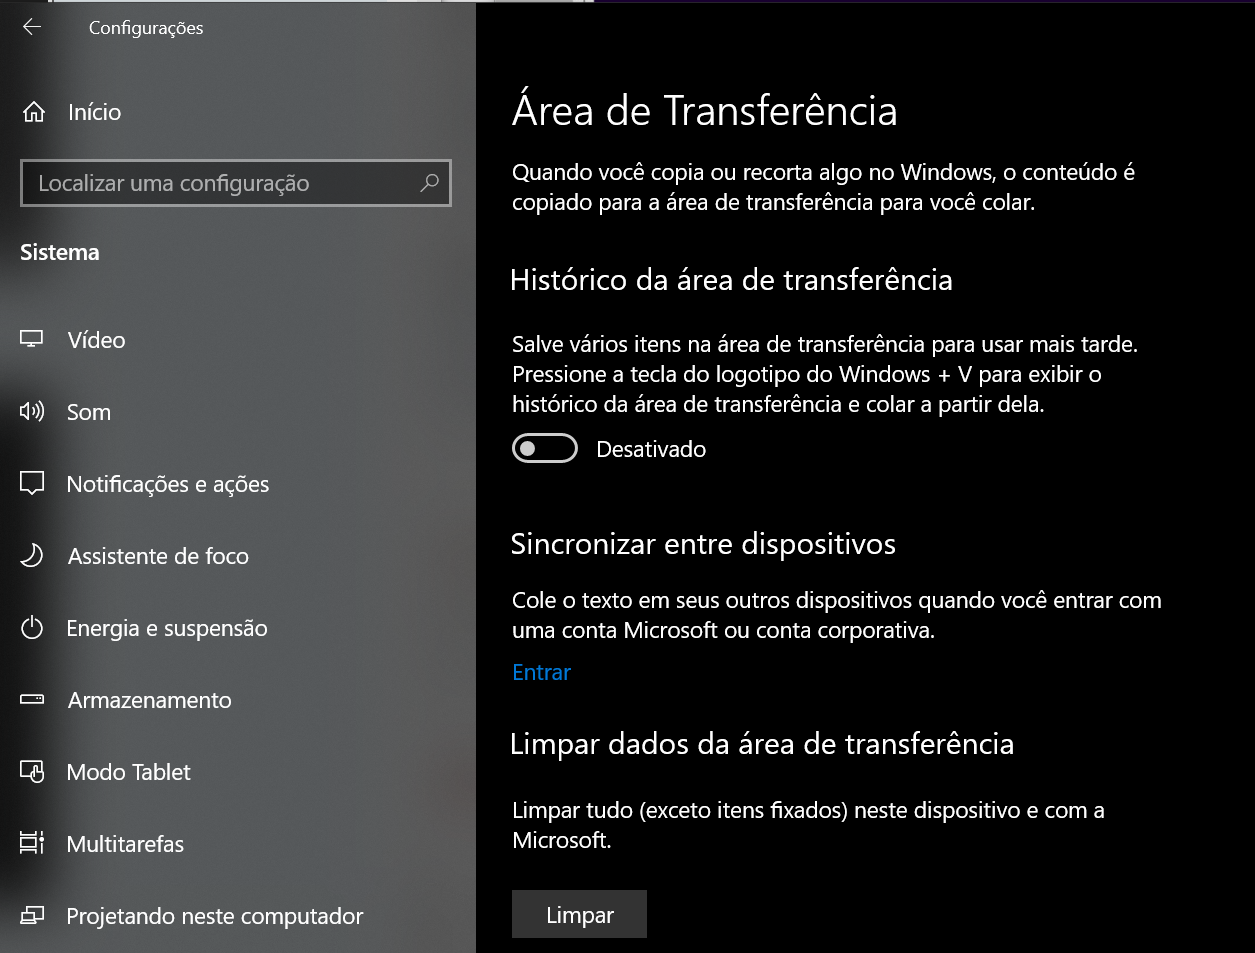The width and height of the screenshot is (1255, 953).
Task: Open Projetando neste computador settings
Action: 214,916
